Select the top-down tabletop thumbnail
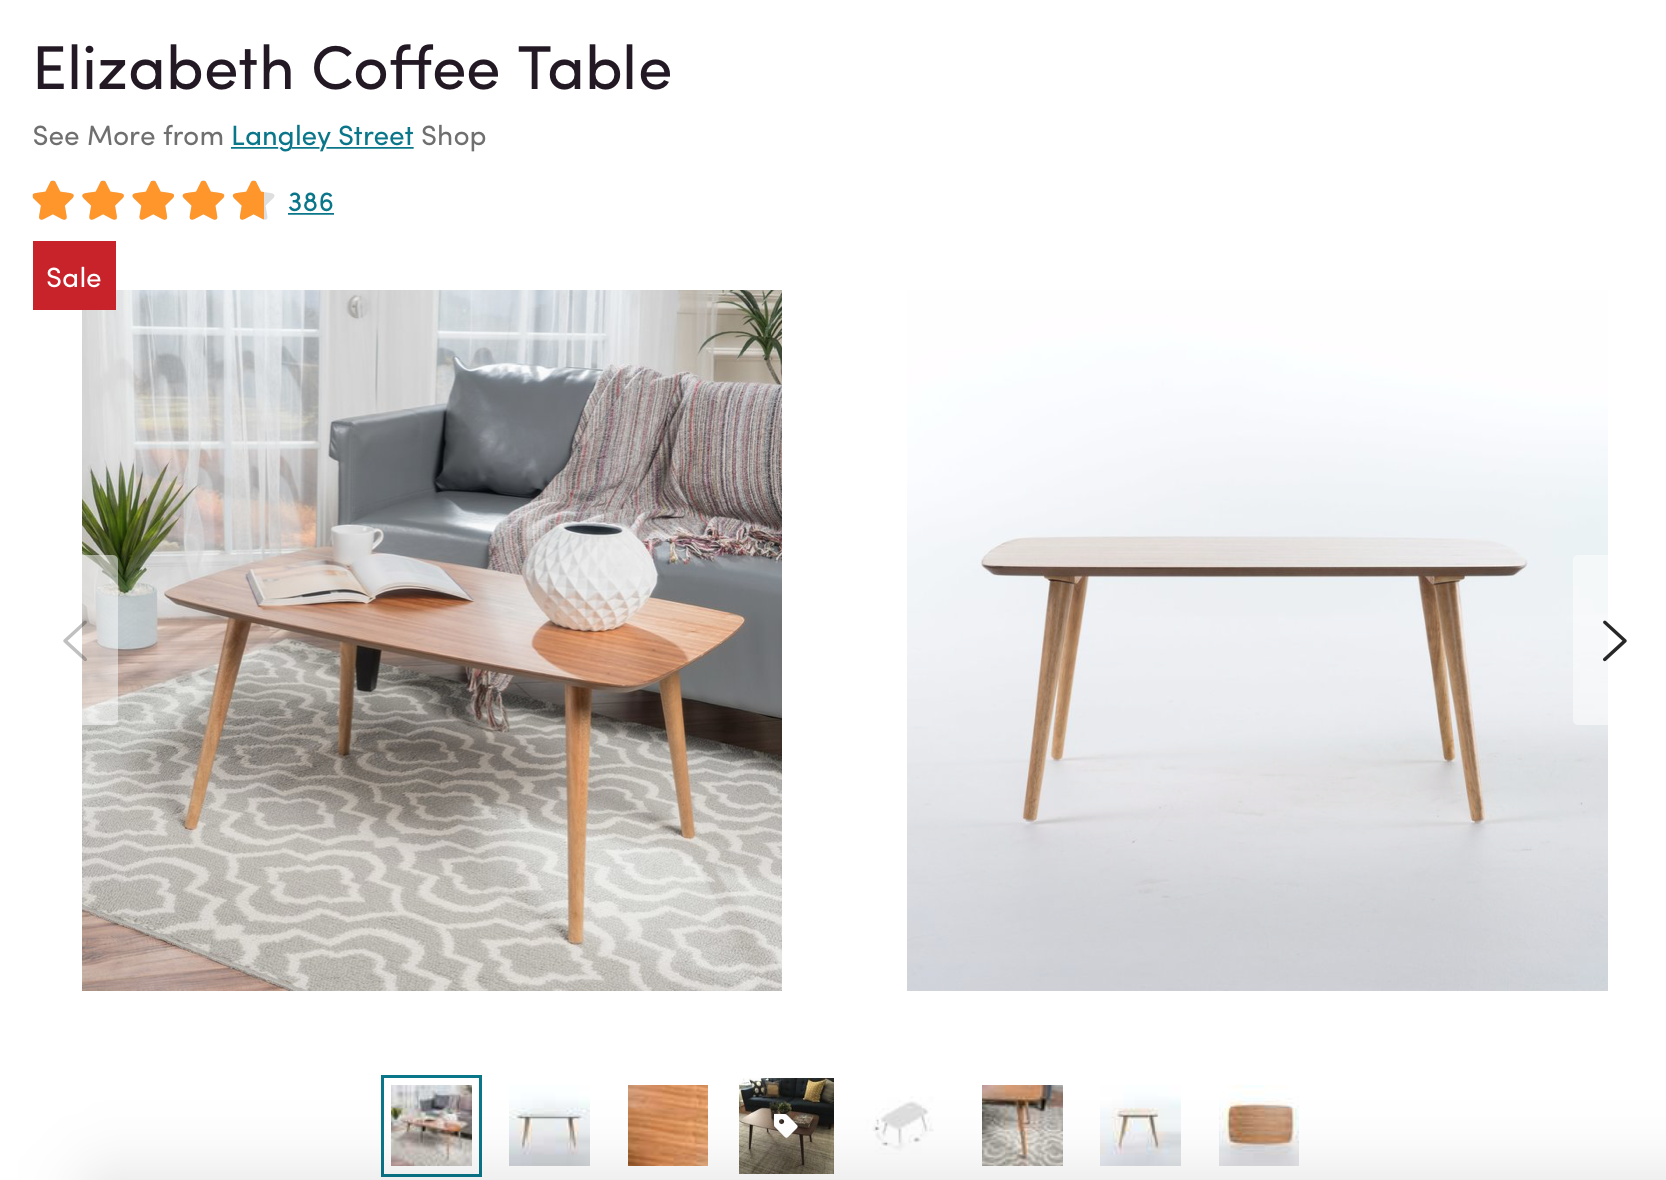1666x1180 pixels. 1259,1126
